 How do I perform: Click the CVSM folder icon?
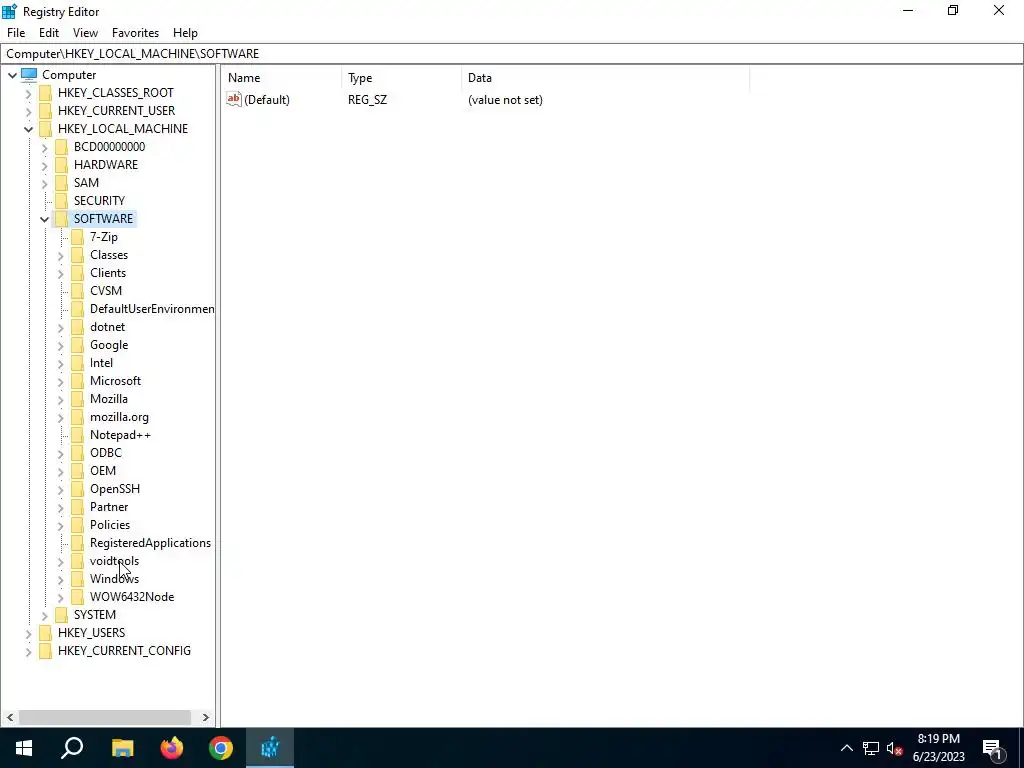[78, 291]
